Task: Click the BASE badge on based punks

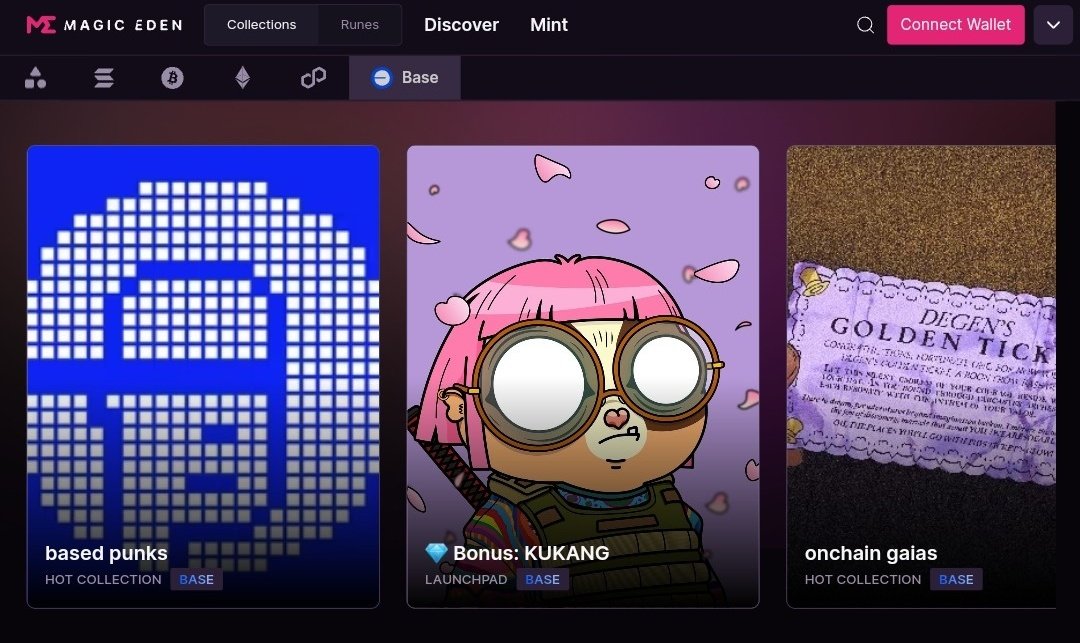Action: (x=196, y=580)
